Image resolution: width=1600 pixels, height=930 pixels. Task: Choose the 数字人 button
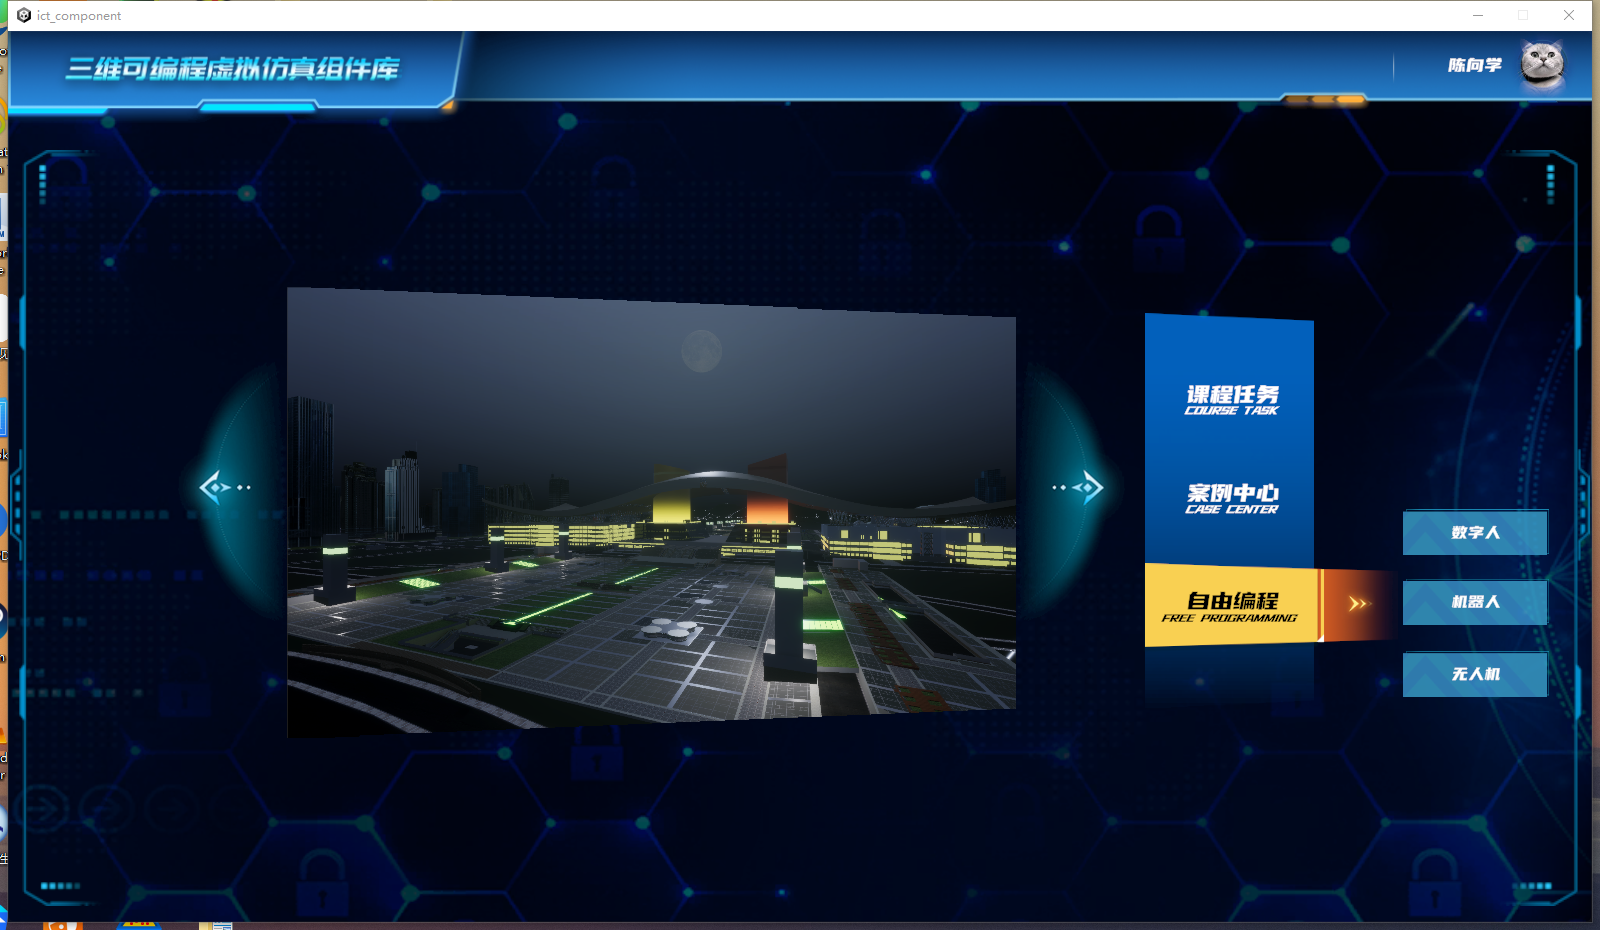click(1475, 533)
